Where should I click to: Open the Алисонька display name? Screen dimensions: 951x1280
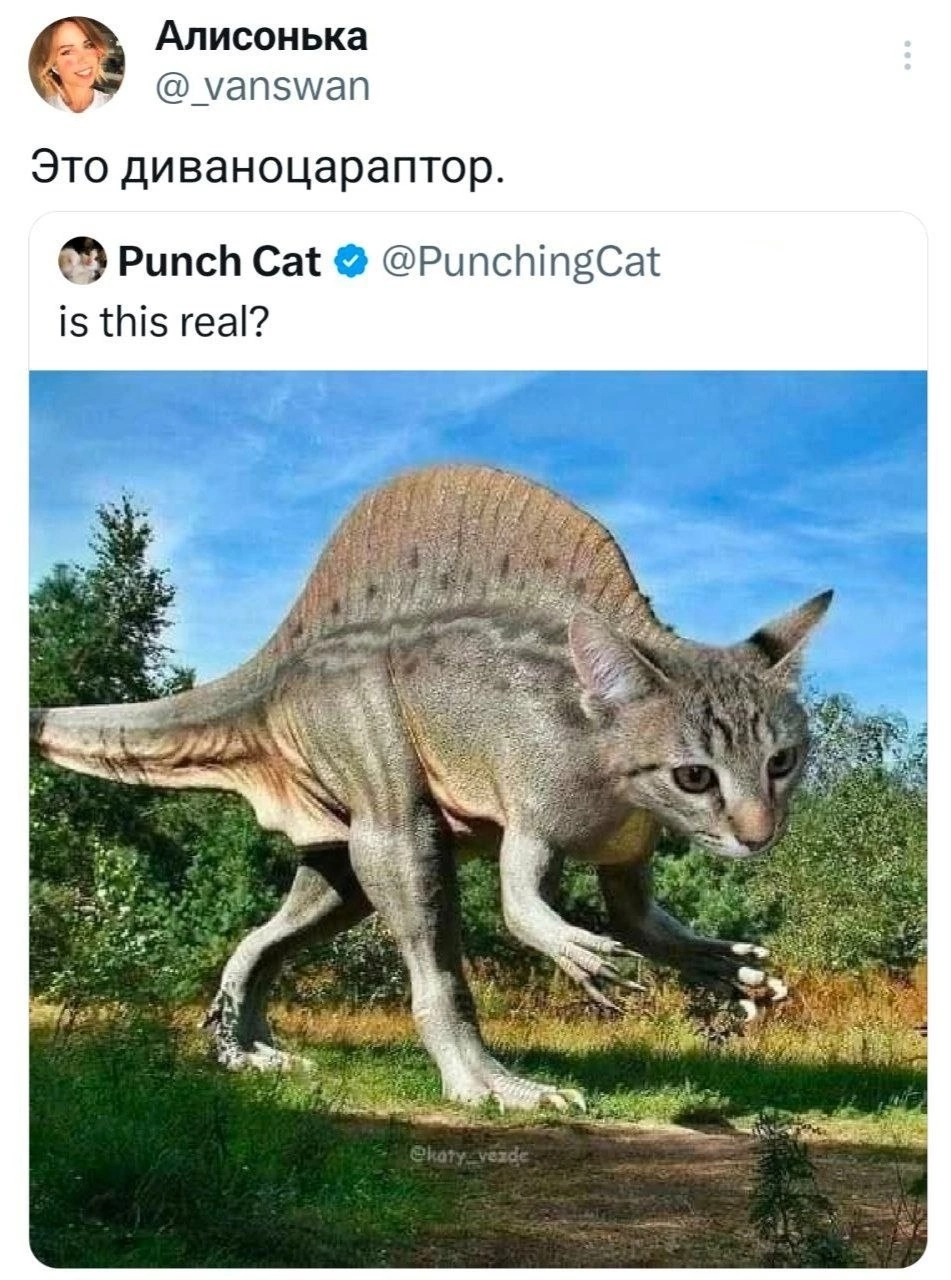262,37
